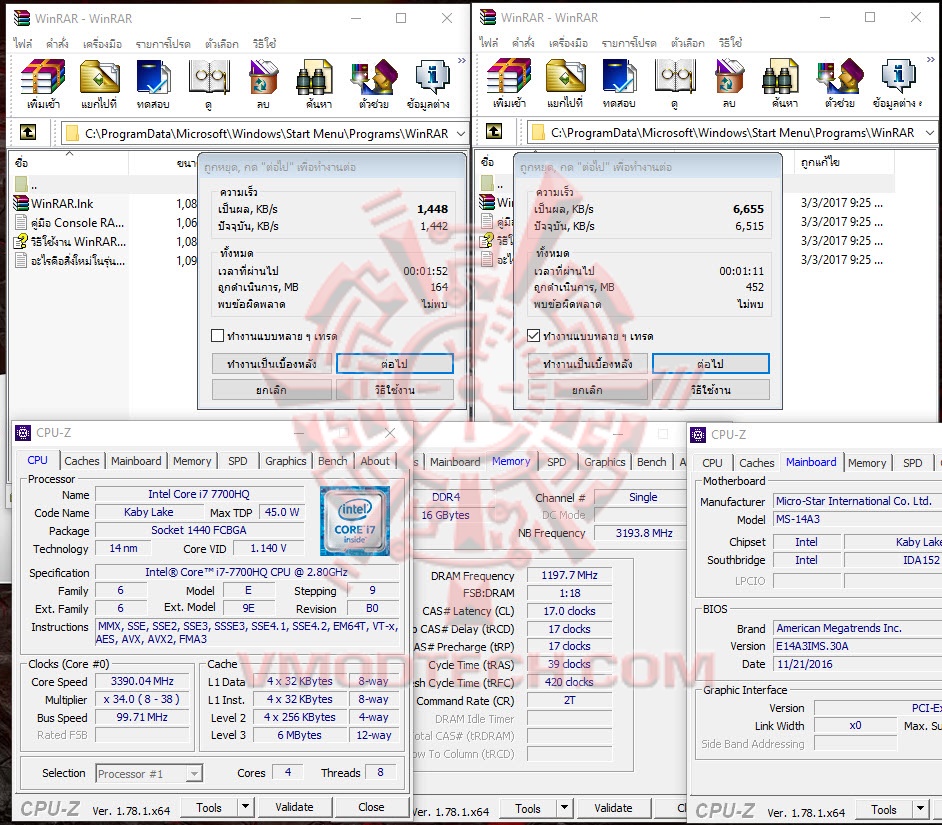Expand address path dropdown in right WinRAR

click(x=930, y=132)
